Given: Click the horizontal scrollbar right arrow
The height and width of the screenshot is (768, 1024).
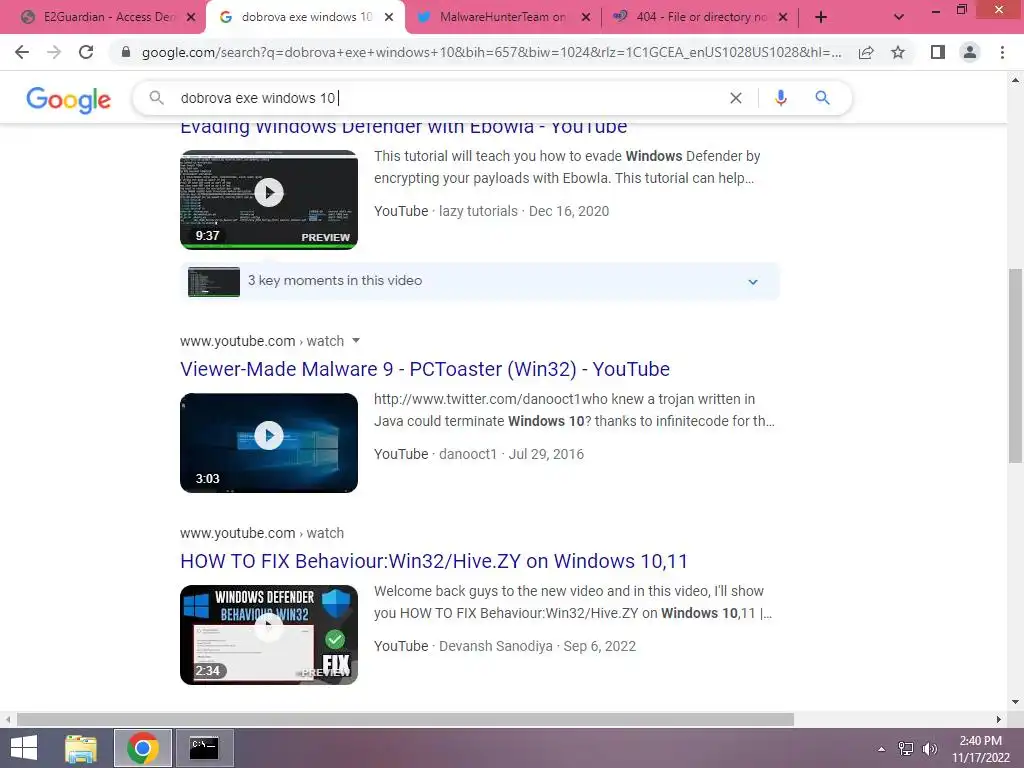Looking at the screenshot, I should pos(999,720).
